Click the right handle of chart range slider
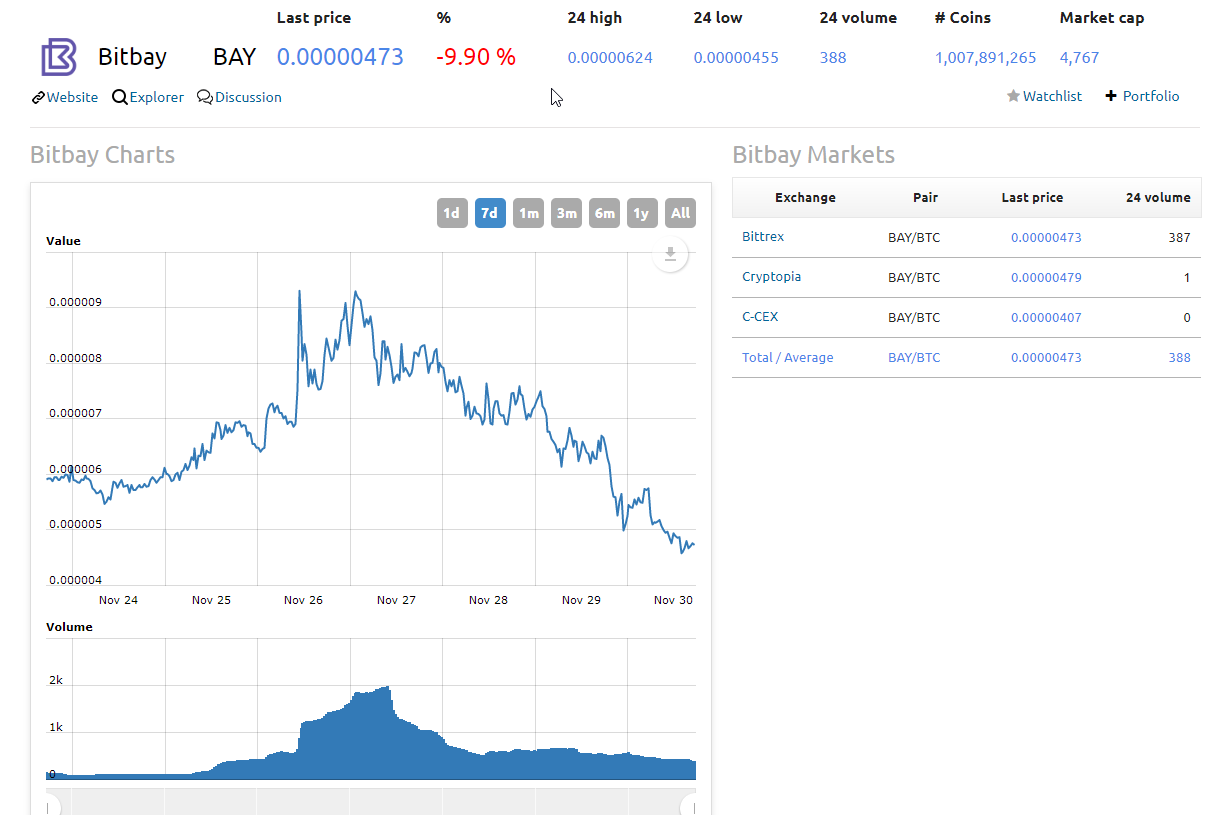1211x815 pixels. [x=694, y=806]
